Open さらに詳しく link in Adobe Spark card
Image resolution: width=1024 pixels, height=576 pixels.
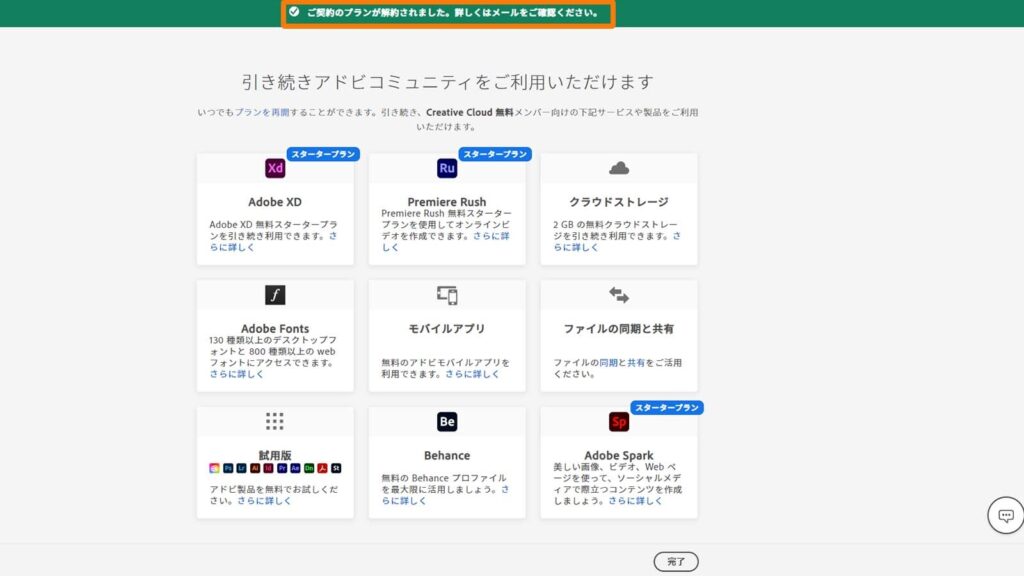pyautogui.click(x=635, y=501)
